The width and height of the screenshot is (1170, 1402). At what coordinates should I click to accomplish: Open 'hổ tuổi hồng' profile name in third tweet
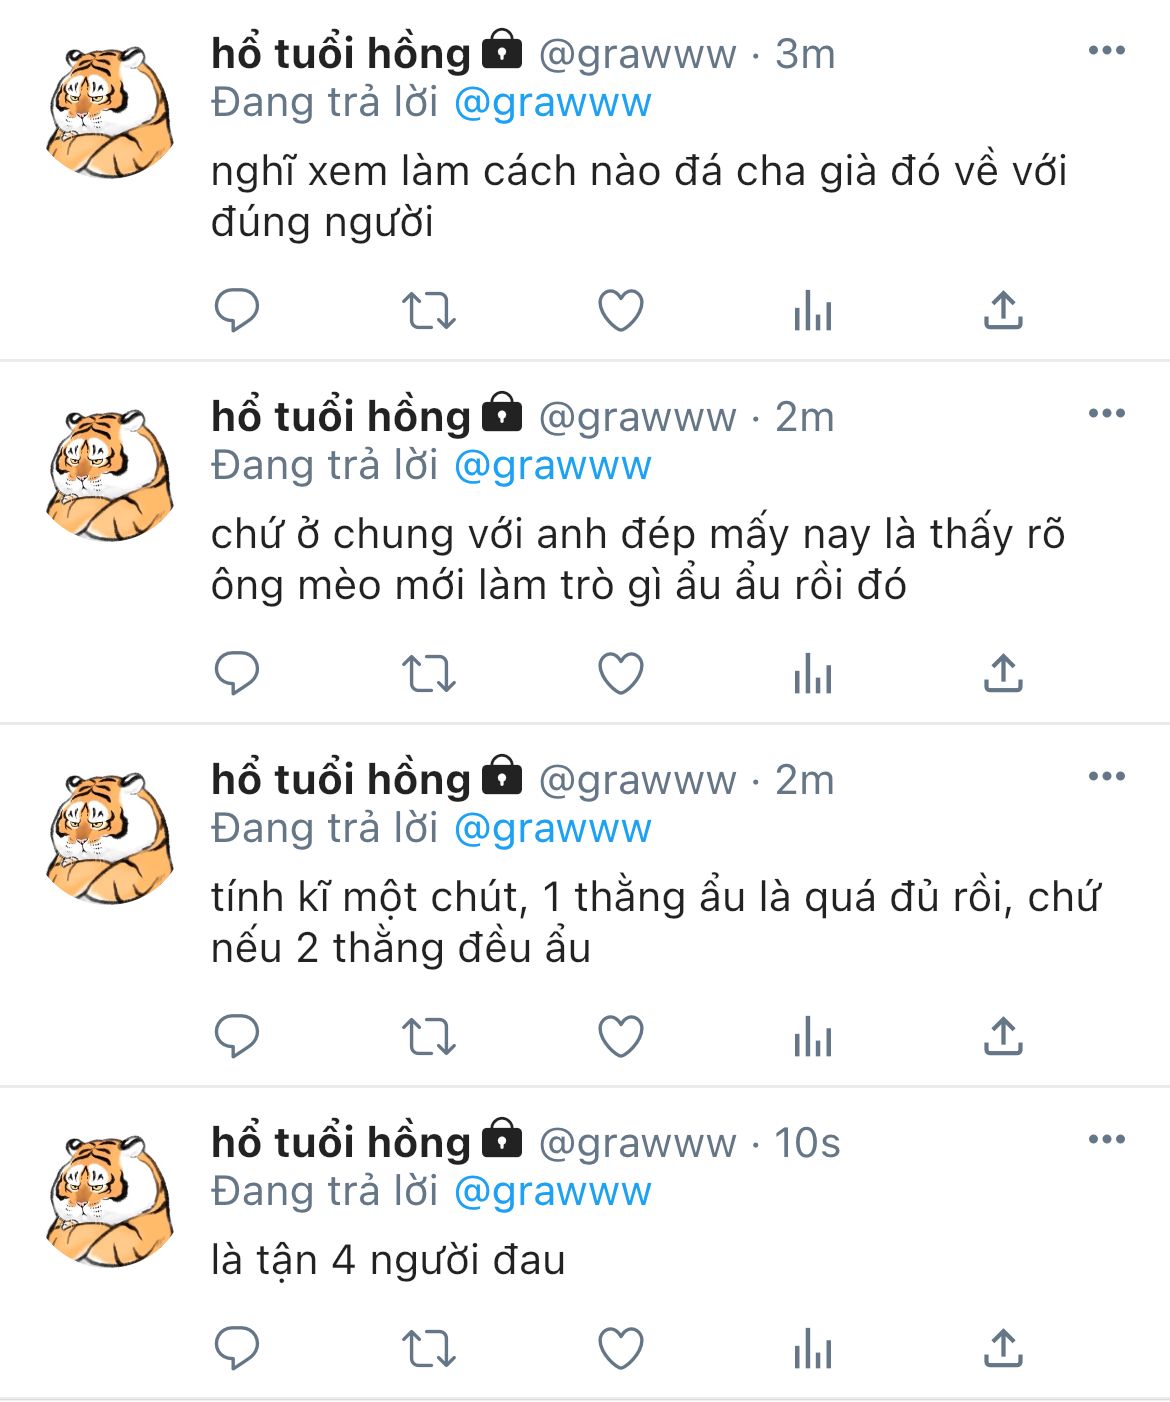tap(340, 779)
